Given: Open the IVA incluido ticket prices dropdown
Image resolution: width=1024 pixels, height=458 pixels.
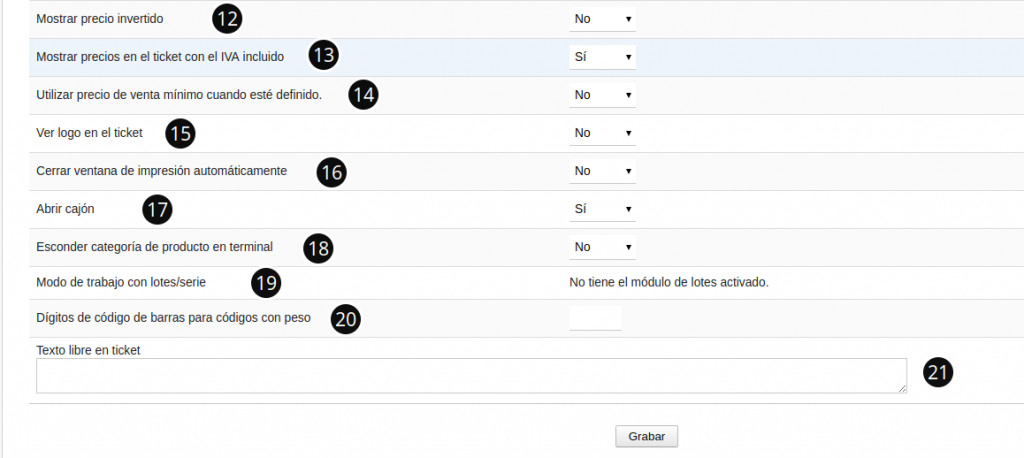Looking at the screenshot, I should click(602, 57).
